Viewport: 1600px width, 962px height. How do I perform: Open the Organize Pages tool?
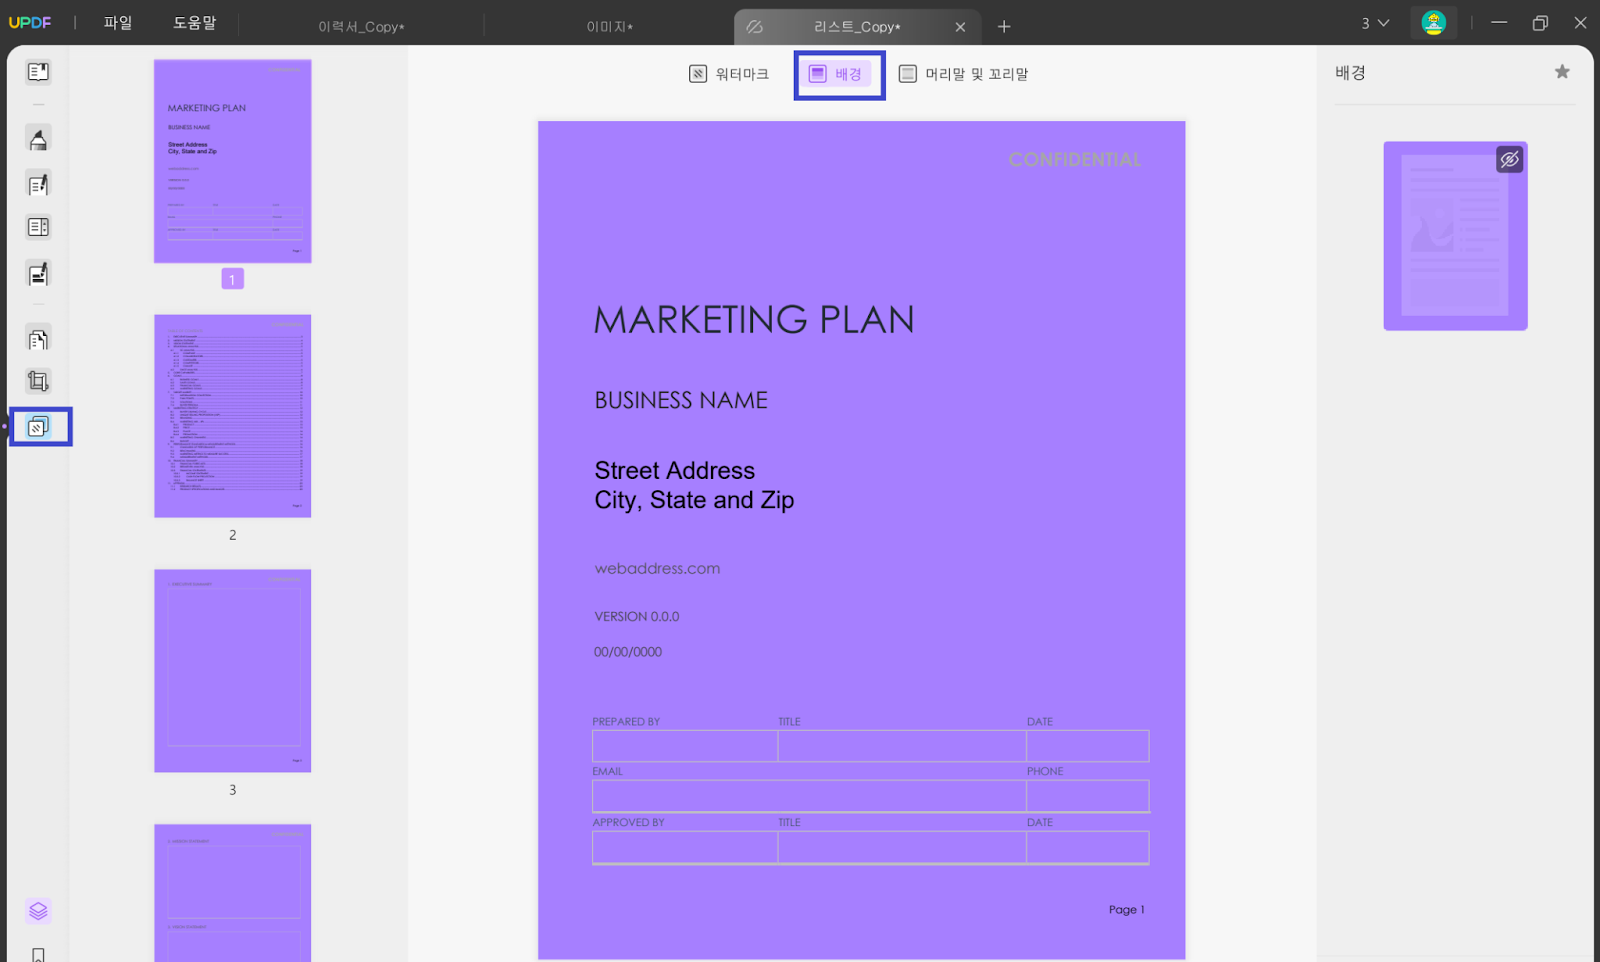38,340
